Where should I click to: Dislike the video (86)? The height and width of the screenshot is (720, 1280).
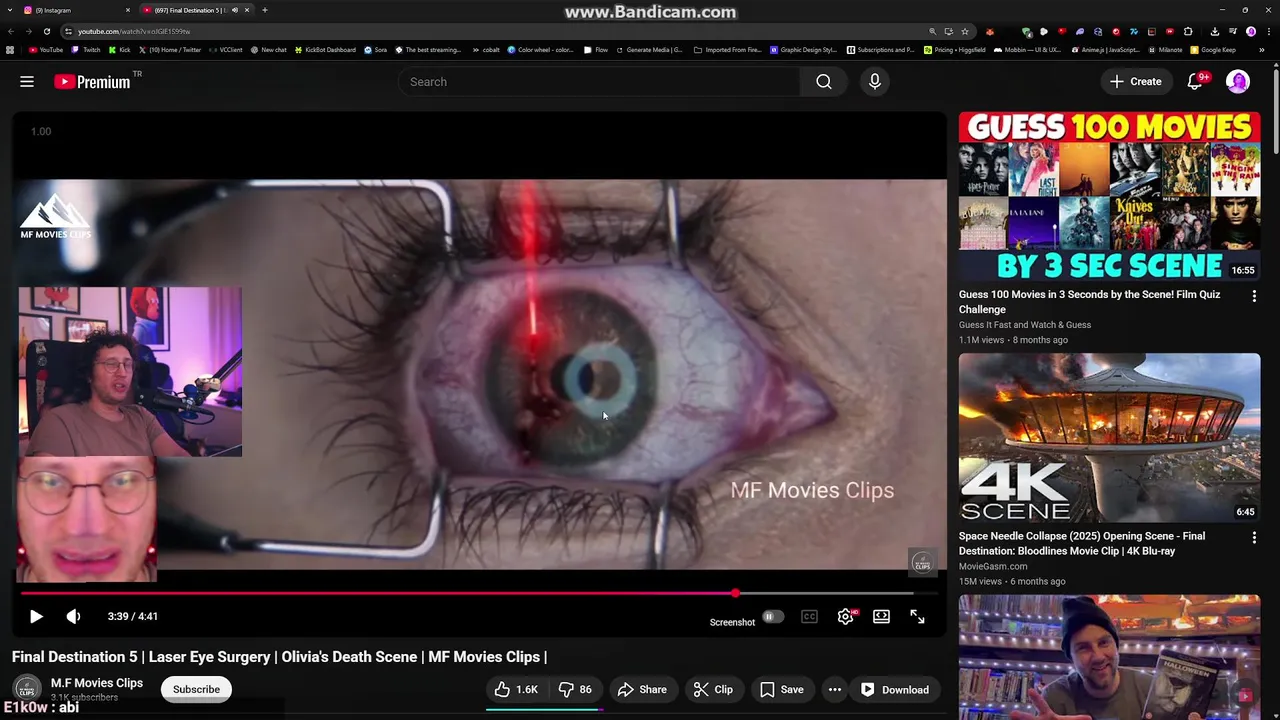[576, 689]
